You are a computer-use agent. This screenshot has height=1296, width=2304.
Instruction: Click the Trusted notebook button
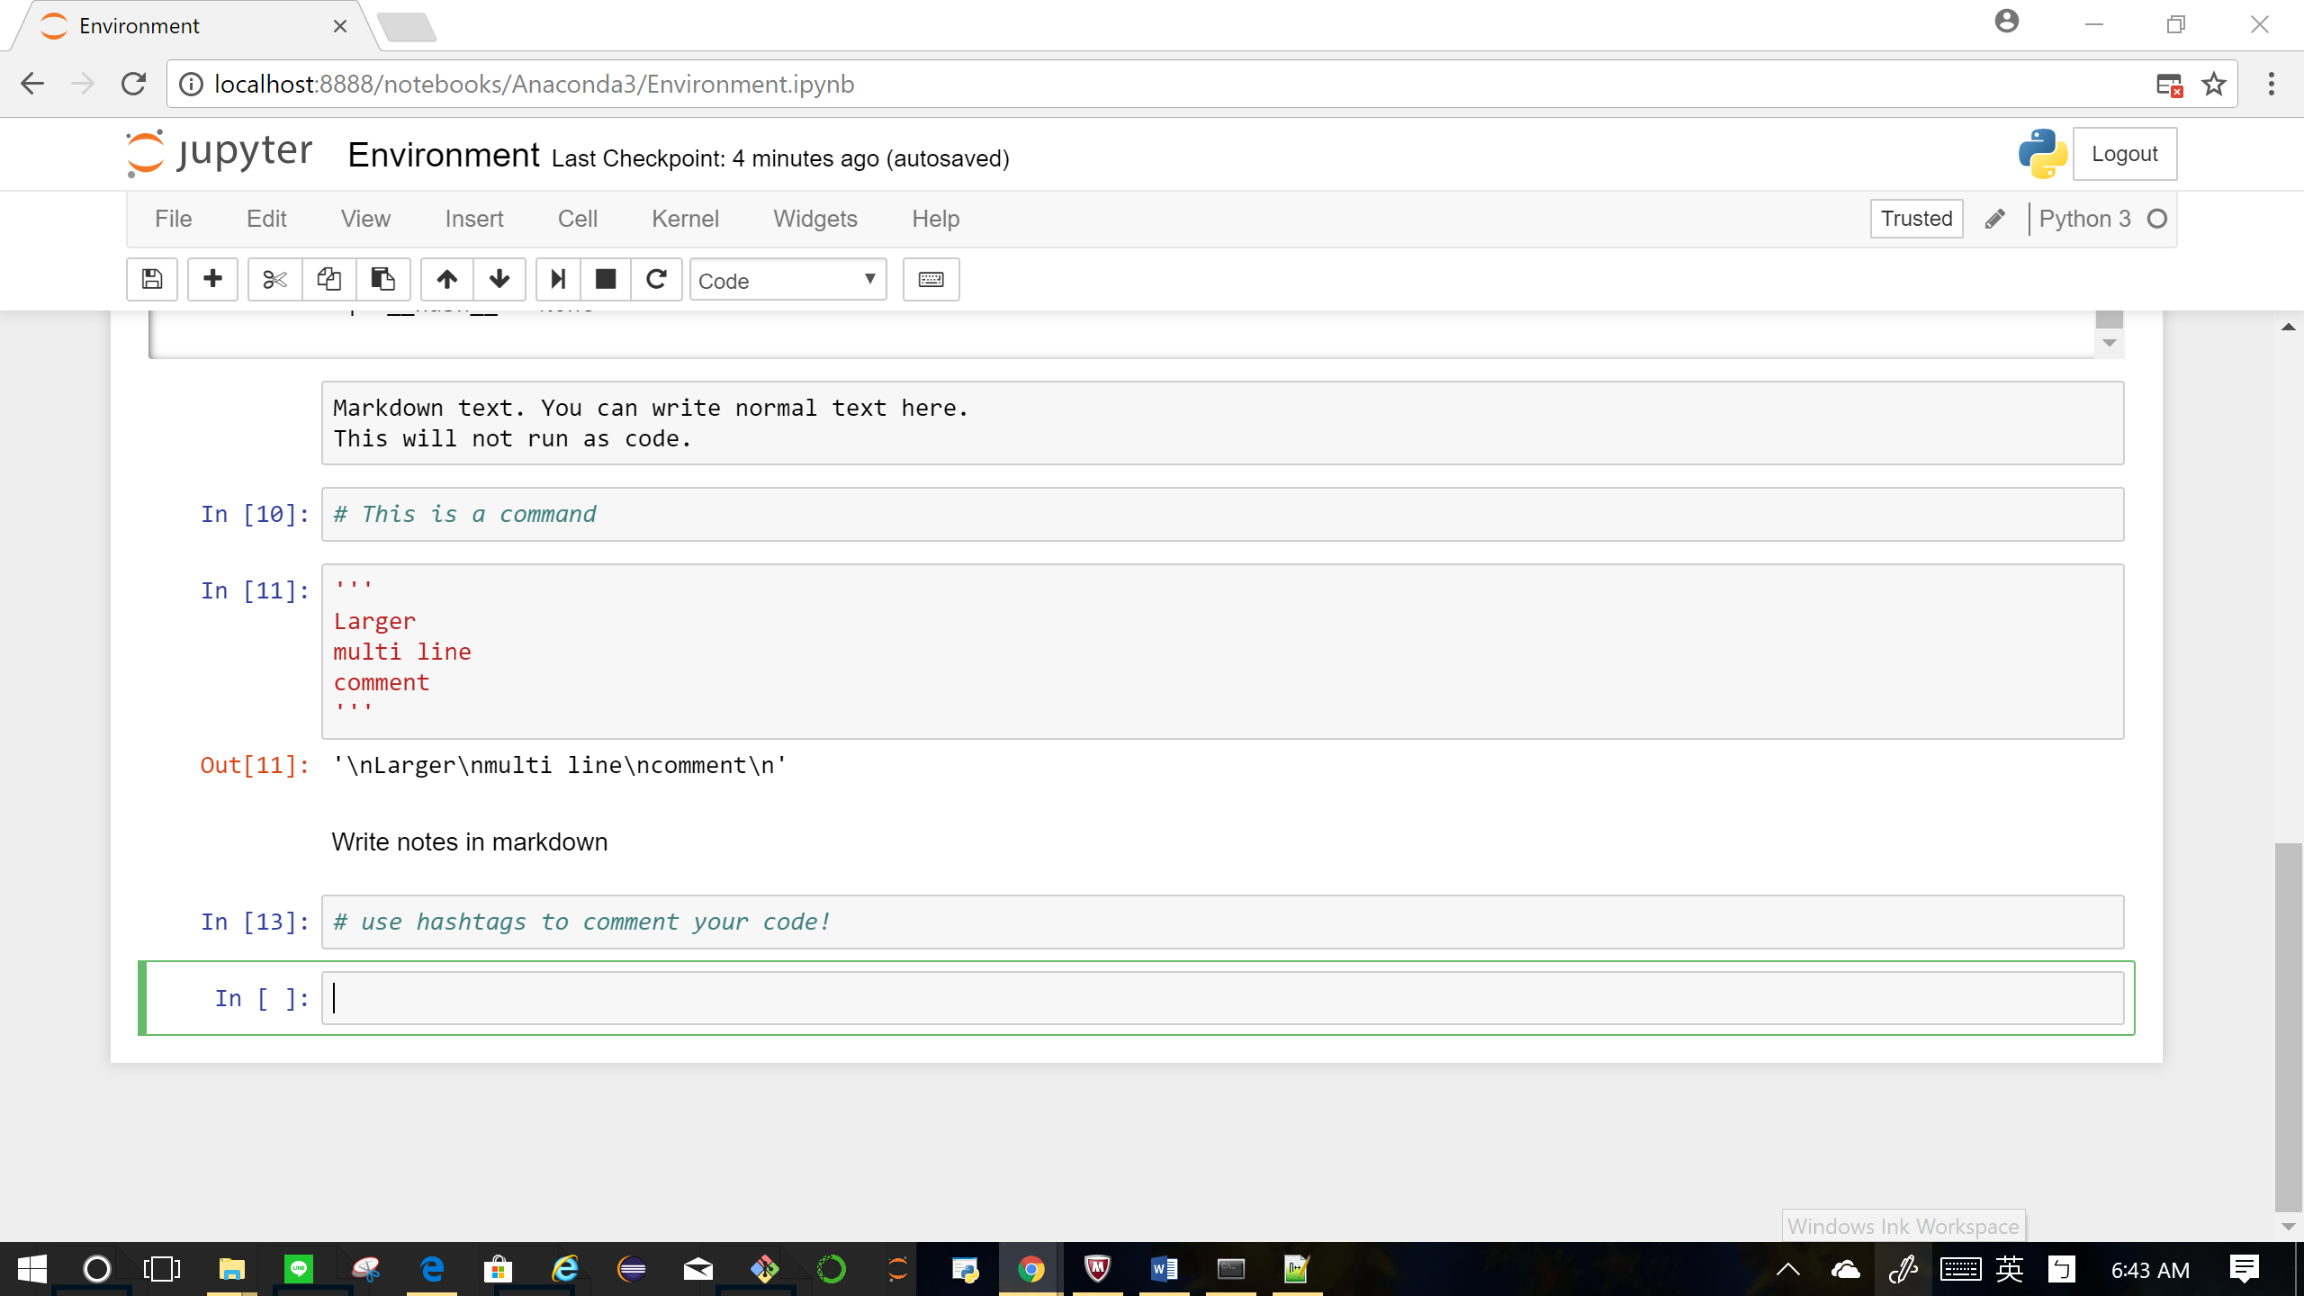coord(1915,218)
